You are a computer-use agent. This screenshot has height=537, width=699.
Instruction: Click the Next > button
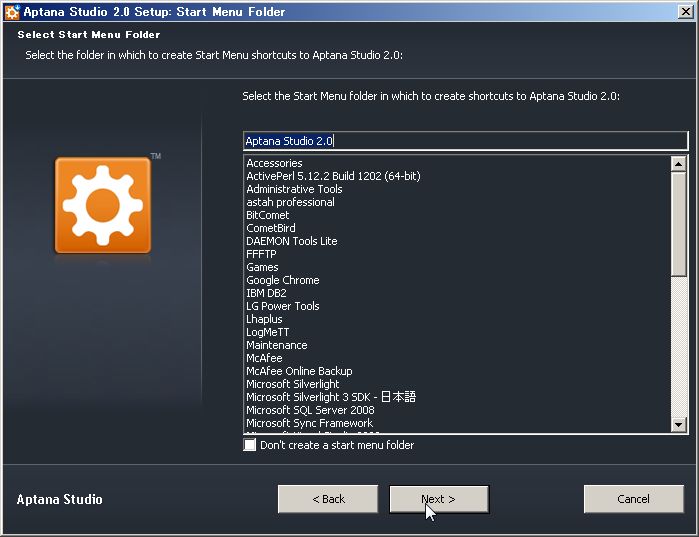[x=439, y=499]
